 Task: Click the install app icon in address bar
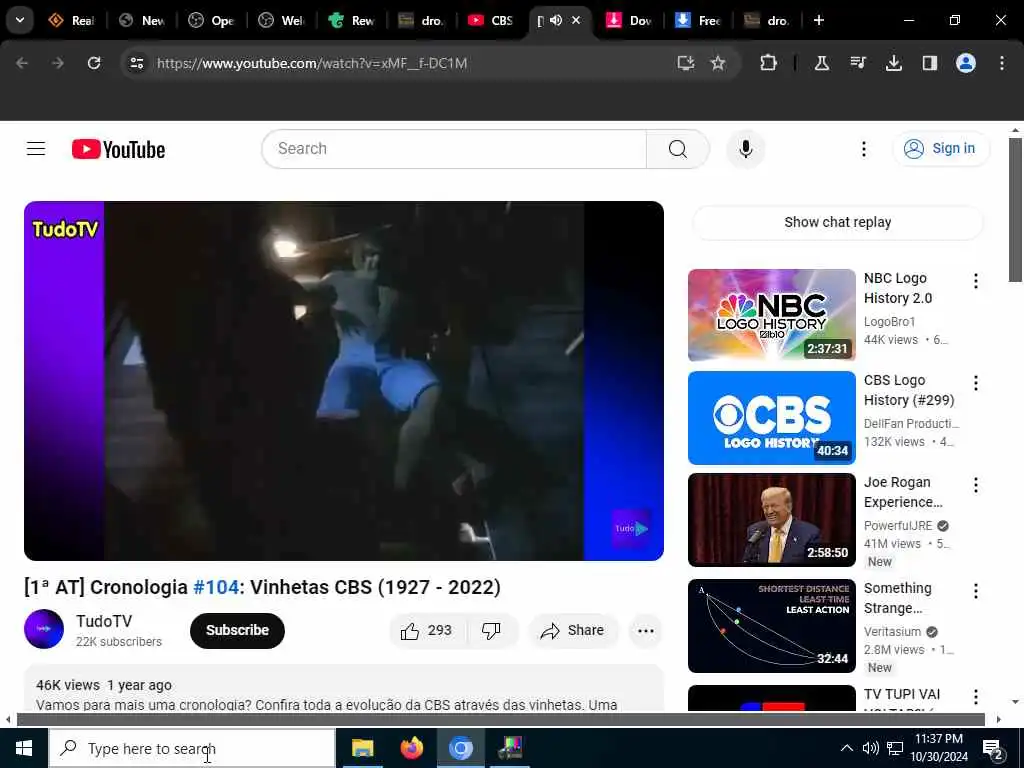click(685, 63)
